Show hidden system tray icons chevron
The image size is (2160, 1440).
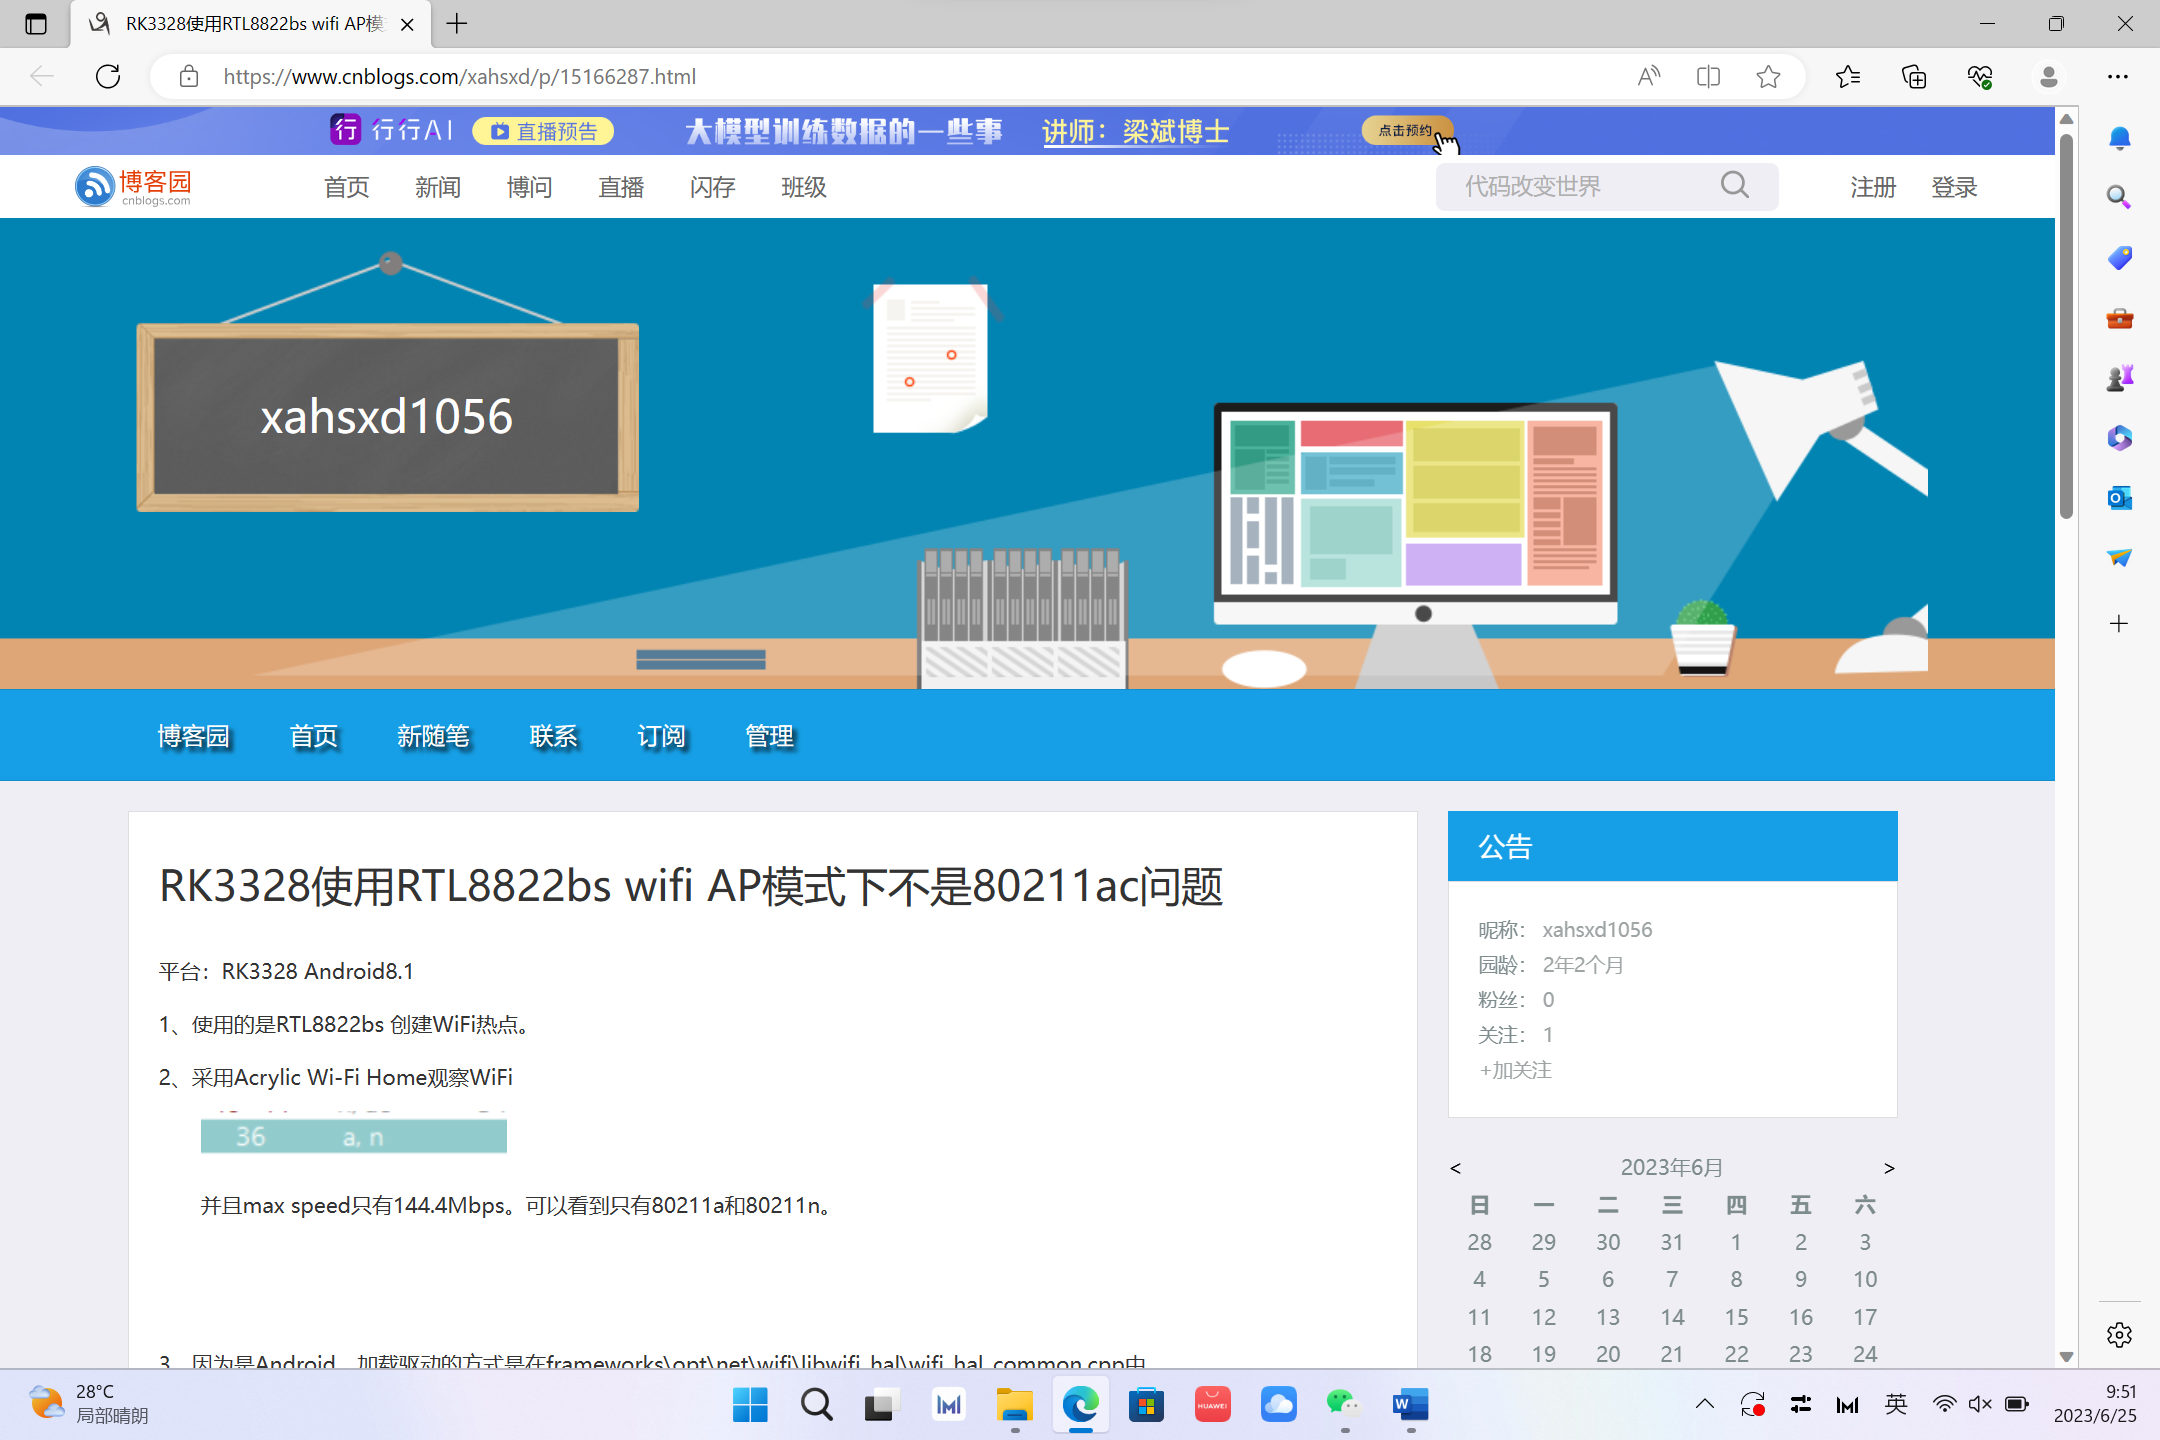1705,1404
